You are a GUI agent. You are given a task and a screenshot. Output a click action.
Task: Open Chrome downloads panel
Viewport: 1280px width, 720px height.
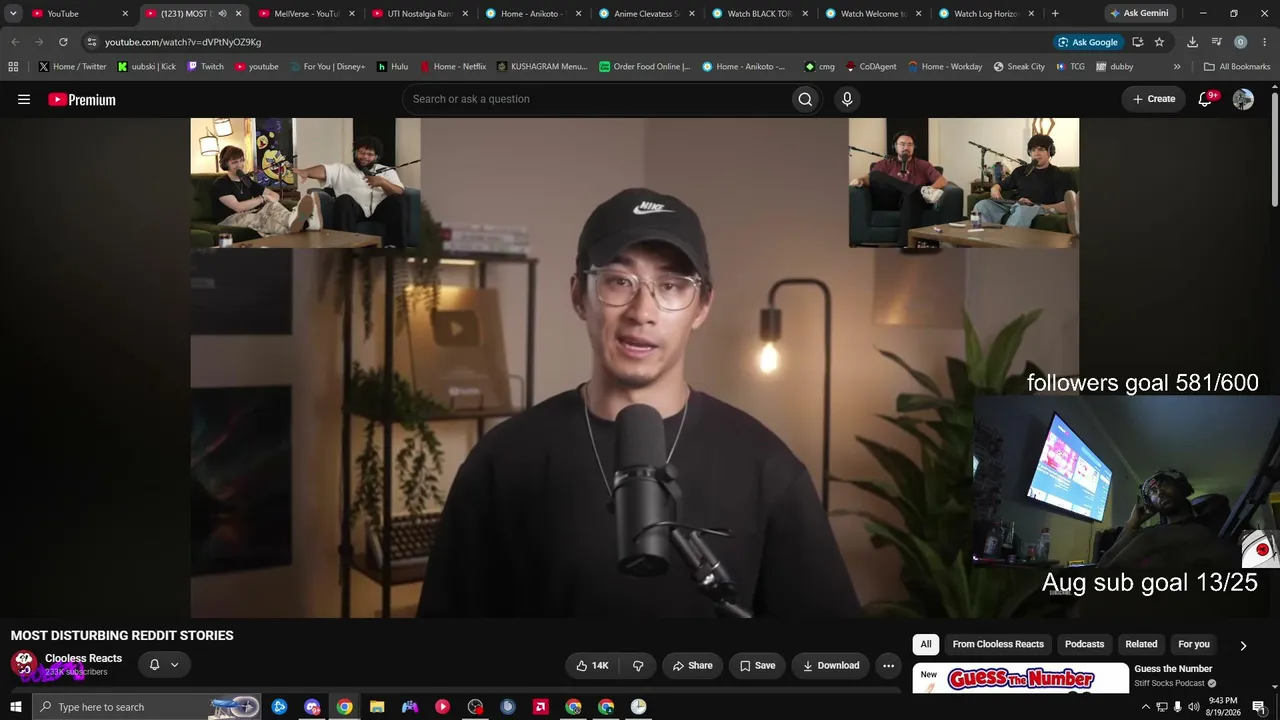(x=1192, y=42)
